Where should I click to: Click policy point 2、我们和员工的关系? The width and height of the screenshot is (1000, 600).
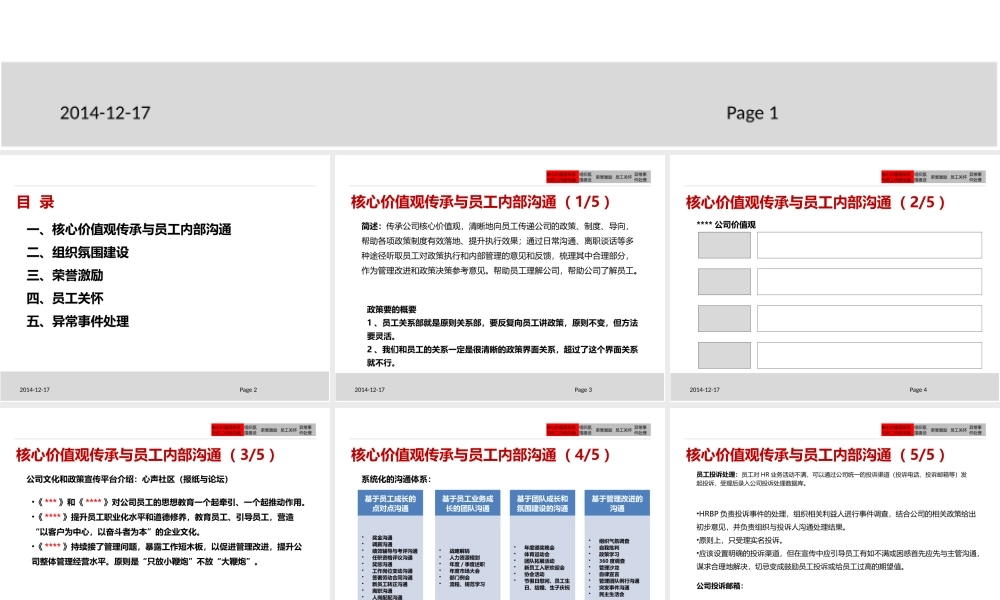[x=502, y=356]
